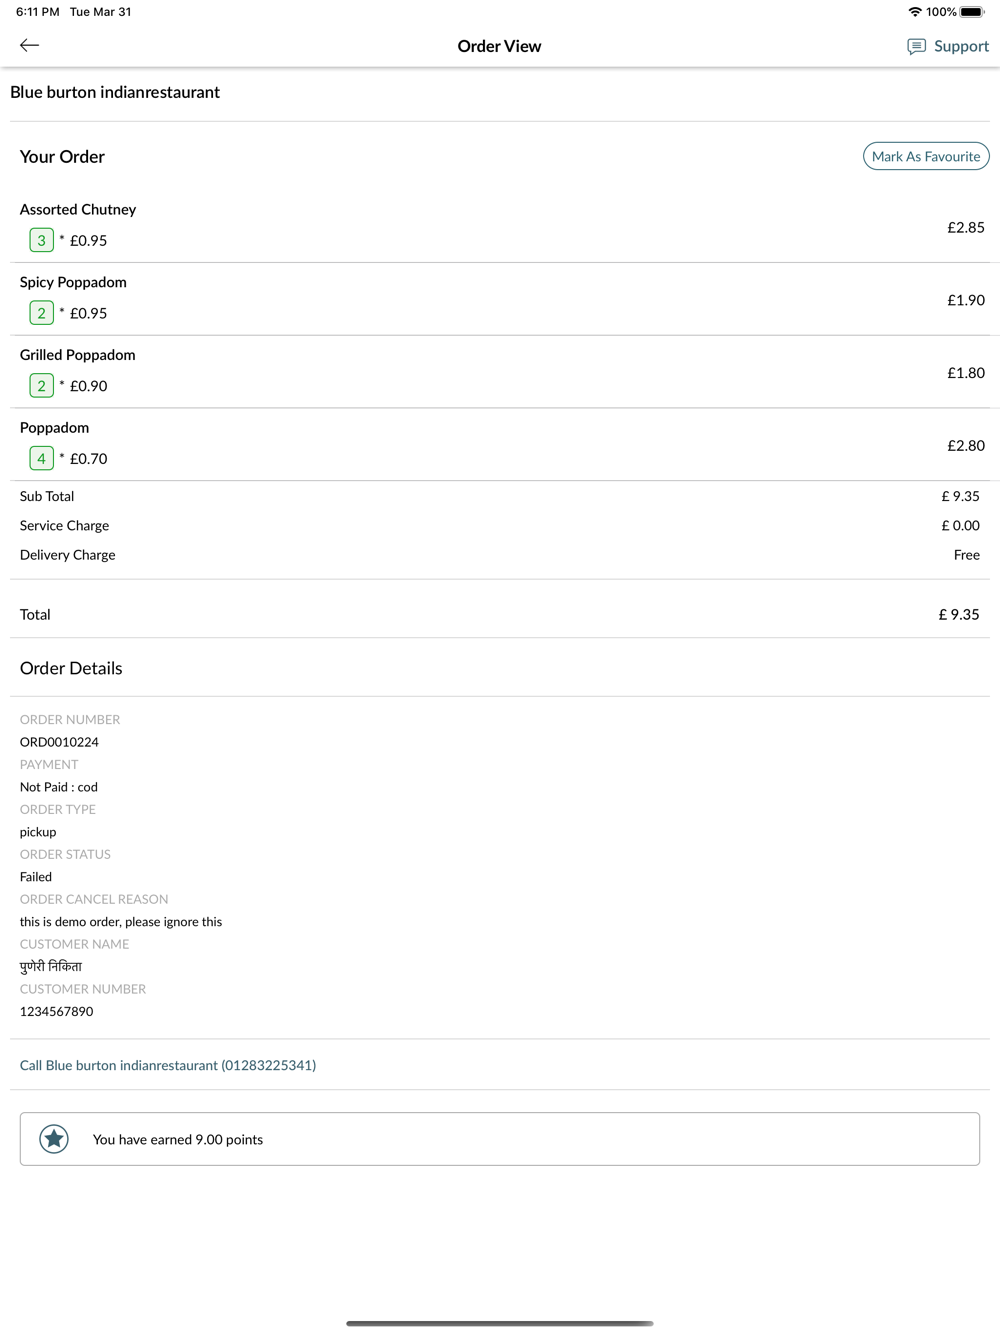The height and width of the screenshot is (1334, 1000).
Task: Select the Assorted Chutney item row
Action: 500,227
